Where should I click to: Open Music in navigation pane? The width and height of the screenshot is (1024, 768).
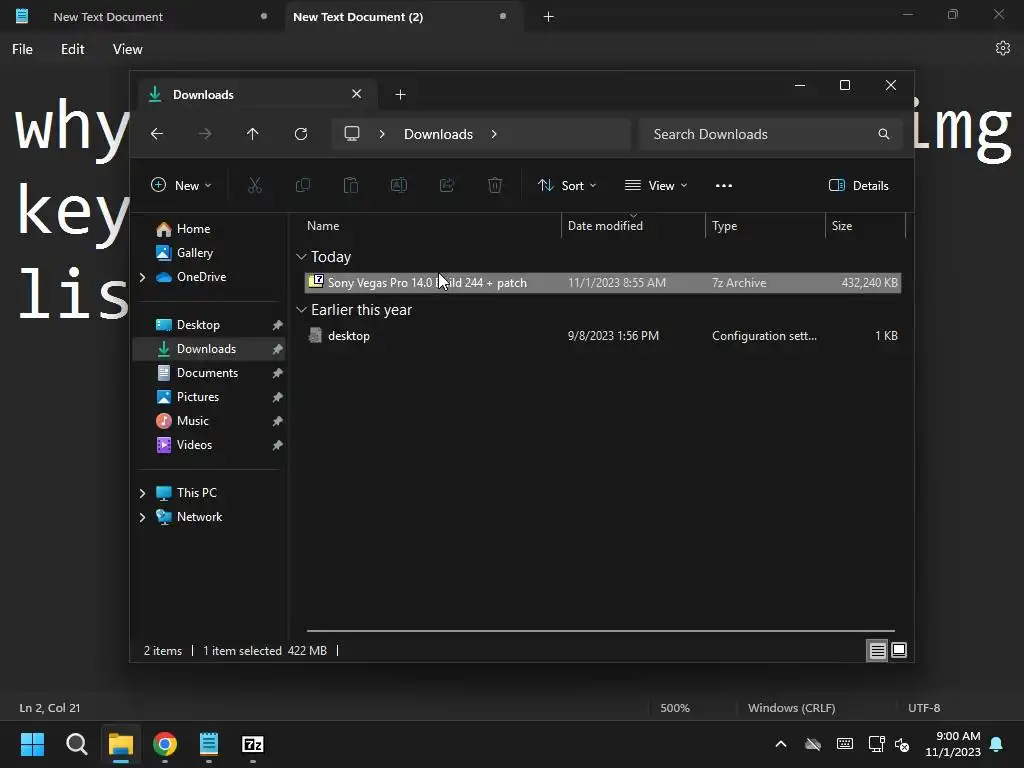click(x=193, y=421)
